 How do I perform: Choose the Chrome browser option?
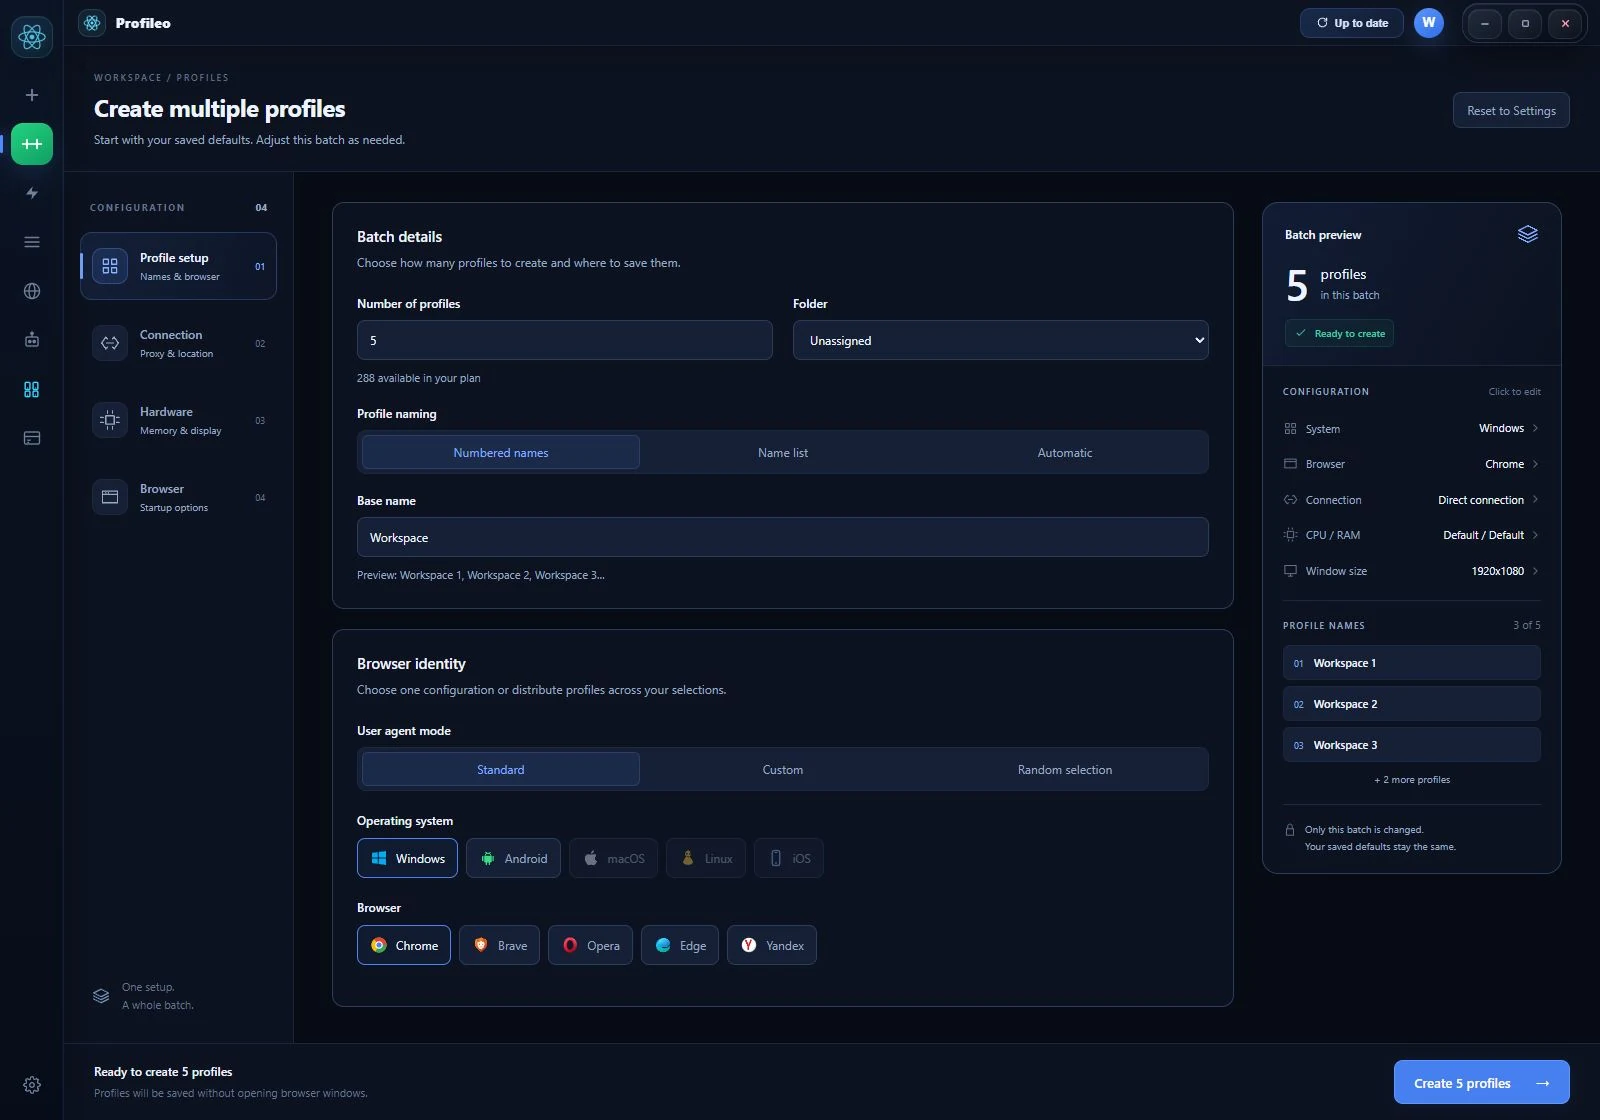coord(404,945)
